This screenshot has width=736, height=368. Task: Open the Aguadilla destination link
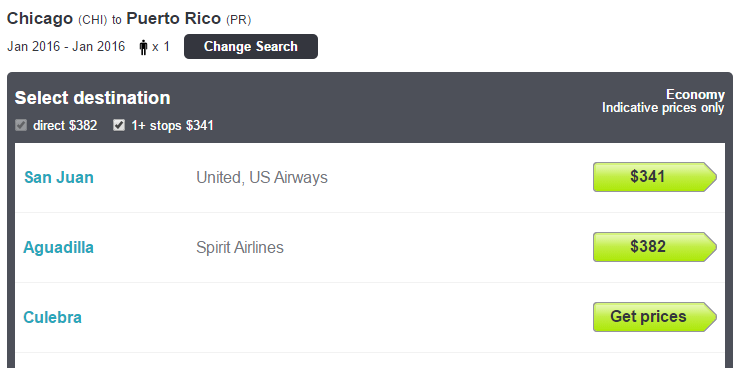(59, 247)
